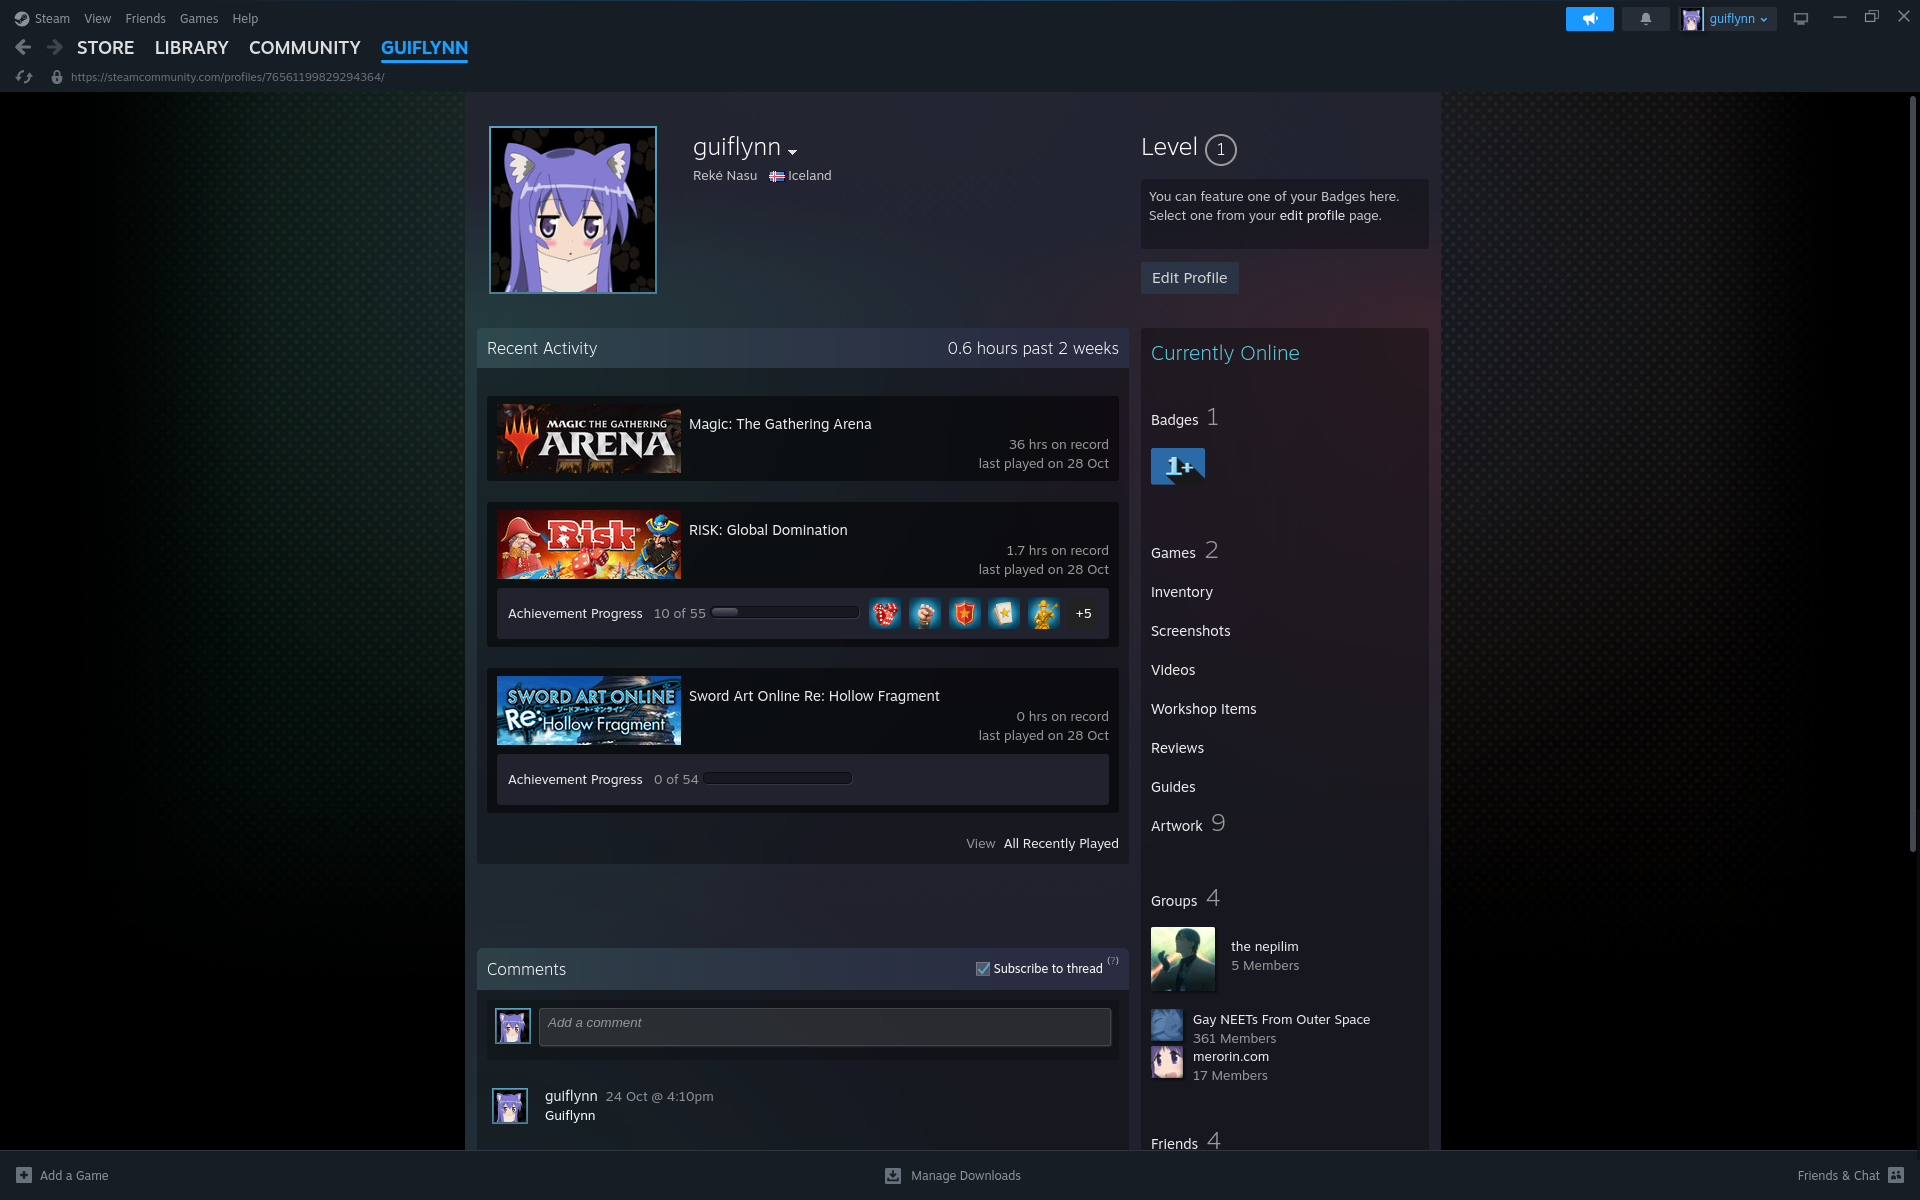Click the Edit Profile button
This screenshot has width=1920, height=1200.
pyautogui.click(x=1189, y=278)
